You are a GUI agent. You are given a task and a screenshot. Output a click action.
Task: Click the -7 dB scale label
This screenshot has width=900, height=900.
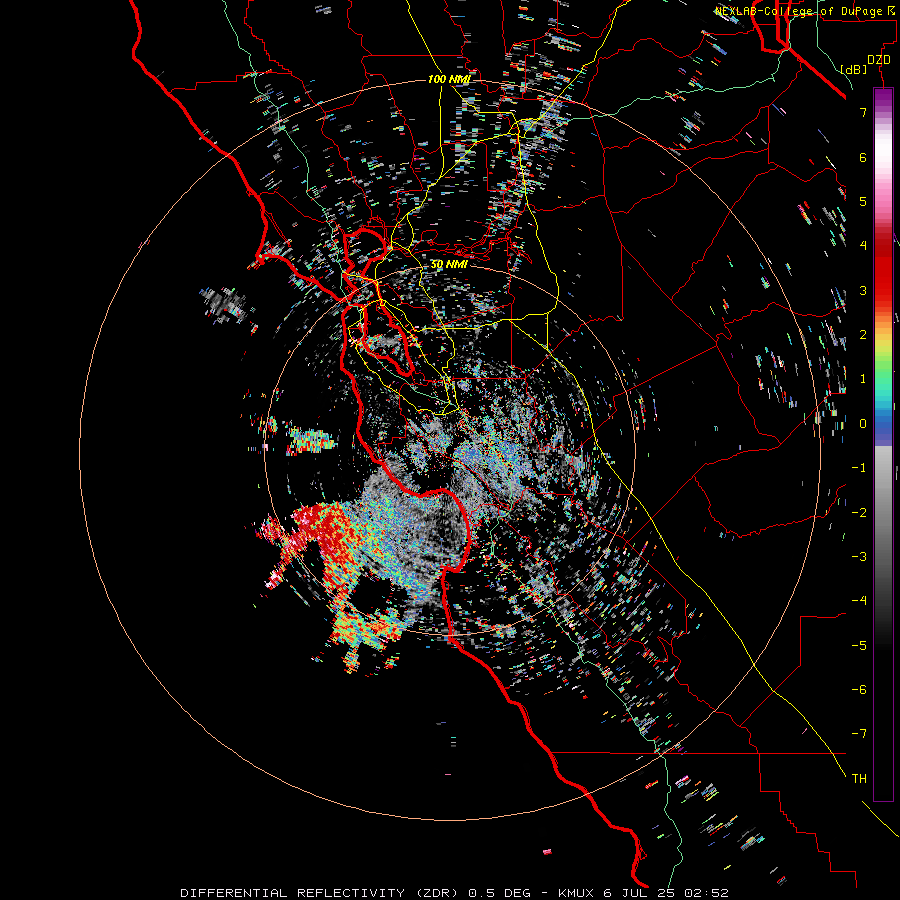859,734
